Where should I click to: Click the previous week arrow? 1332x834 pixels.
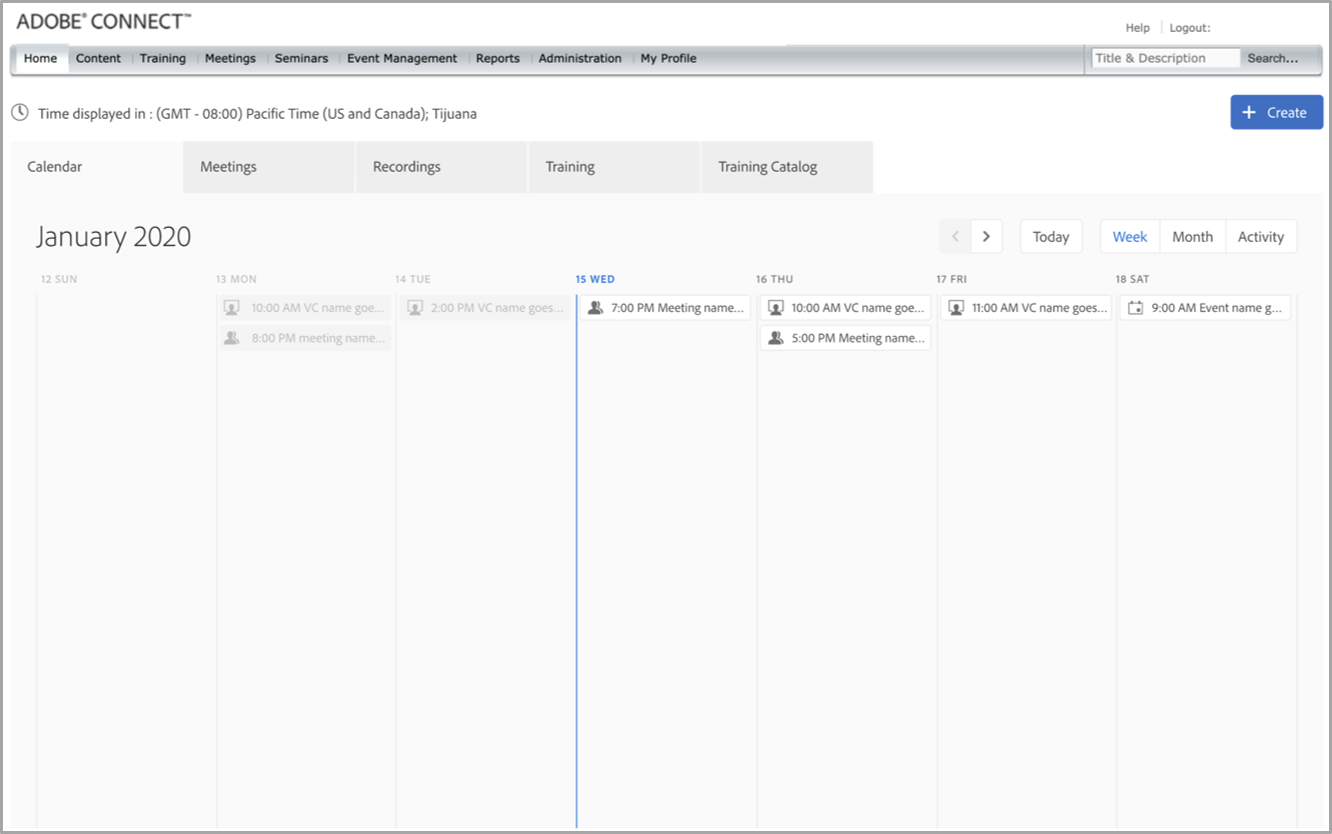pyautogui.click(x=955, y=237)
